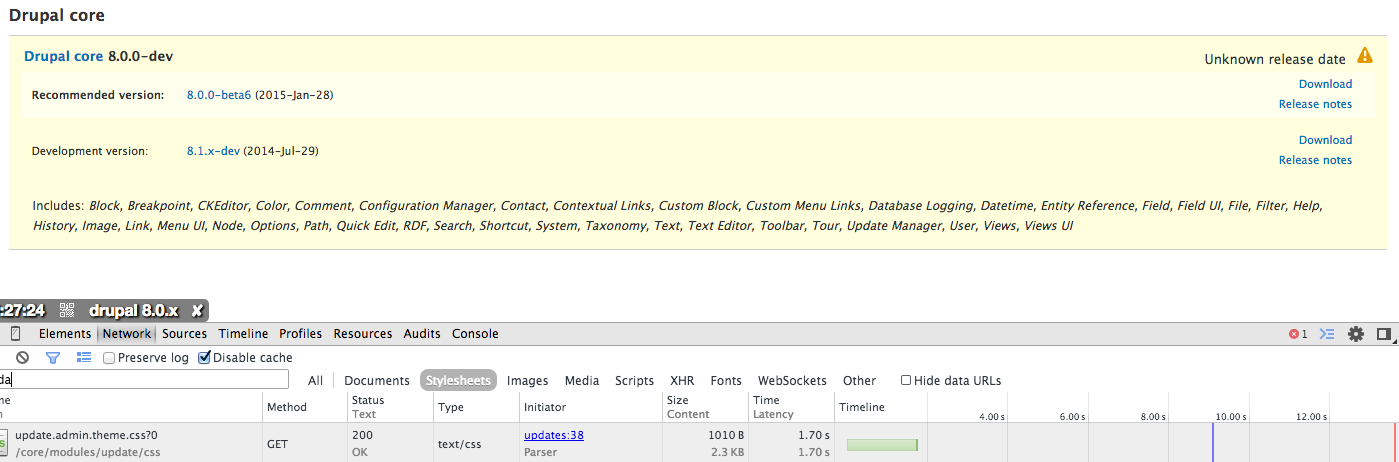This screenshot has height=462, width=1399.
Task: Click the Unknown release date text
Action: tap(1275, 59)
